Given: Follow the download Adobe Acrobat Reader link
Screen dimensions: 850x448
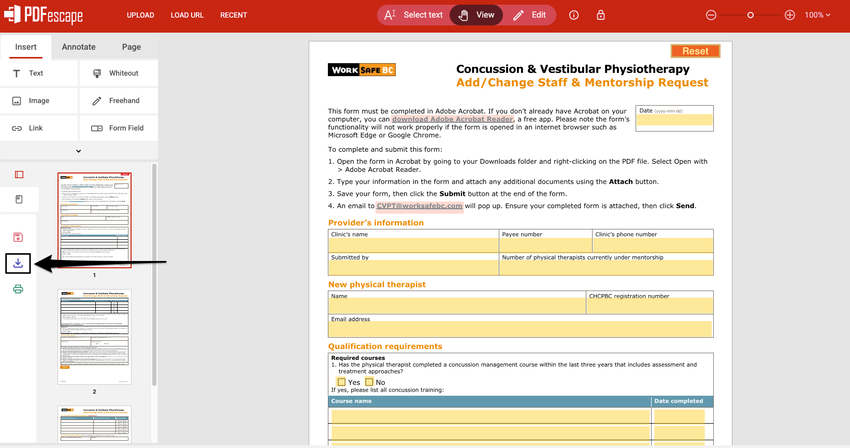Looking at the screenshot, I should tap(453, 119).
